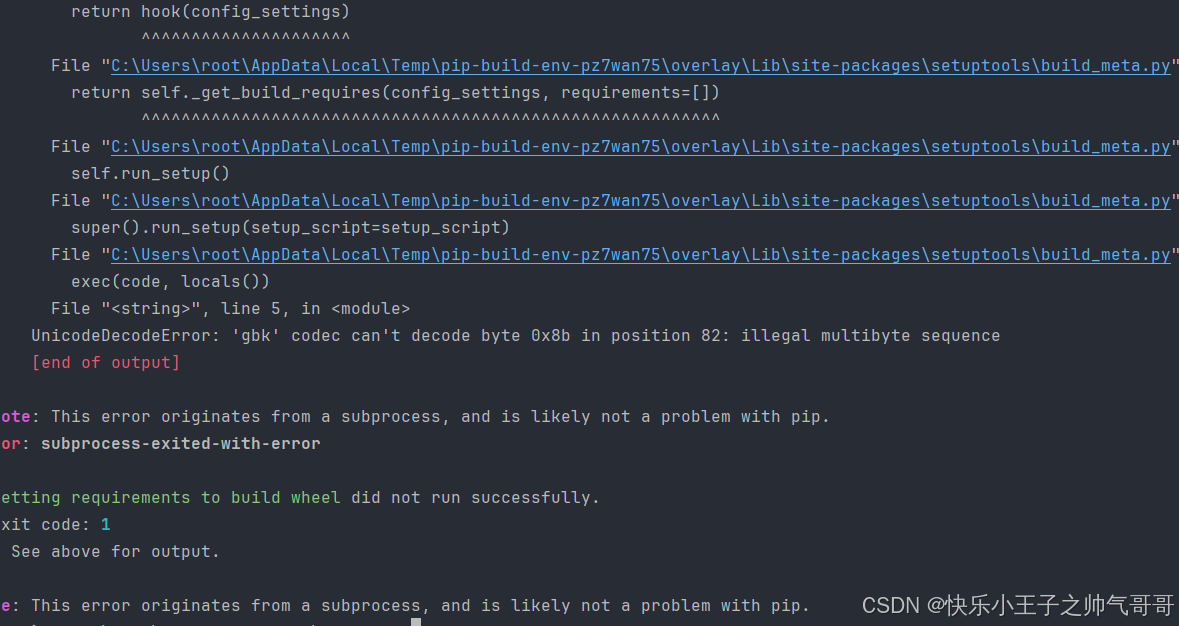Open build_meta.py link above self.run_setup() line
This screenshot has height=626, width=1179.
tap(640, 147)
